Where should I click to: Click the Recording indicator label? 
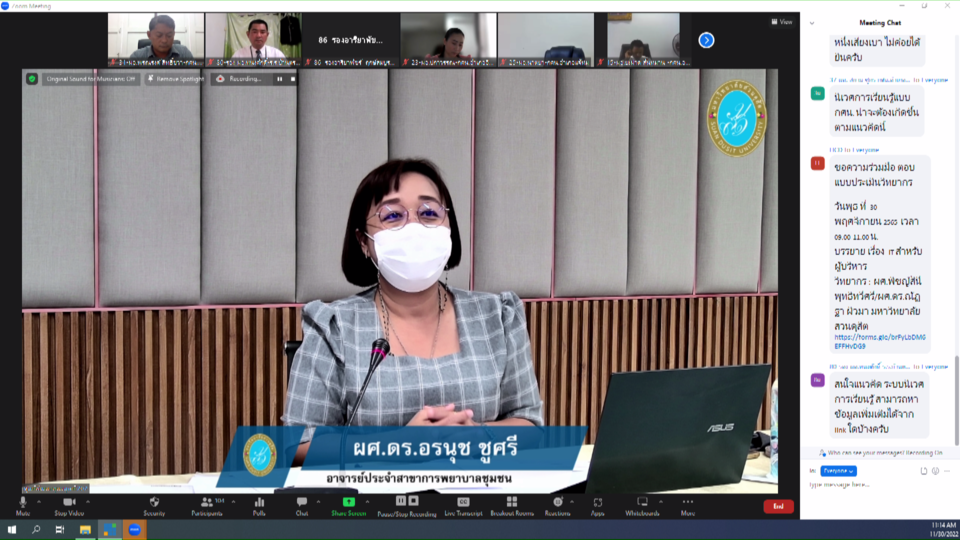click(239, 79)
